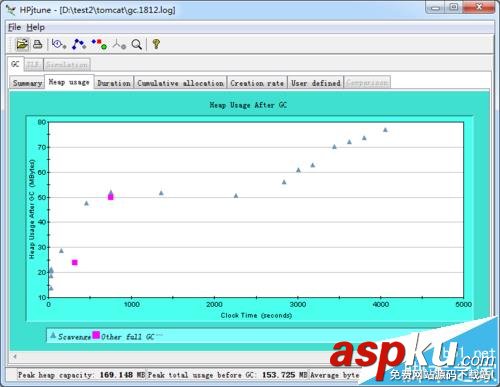Open the Summary tab
The image size is (500, 387).
27,83
